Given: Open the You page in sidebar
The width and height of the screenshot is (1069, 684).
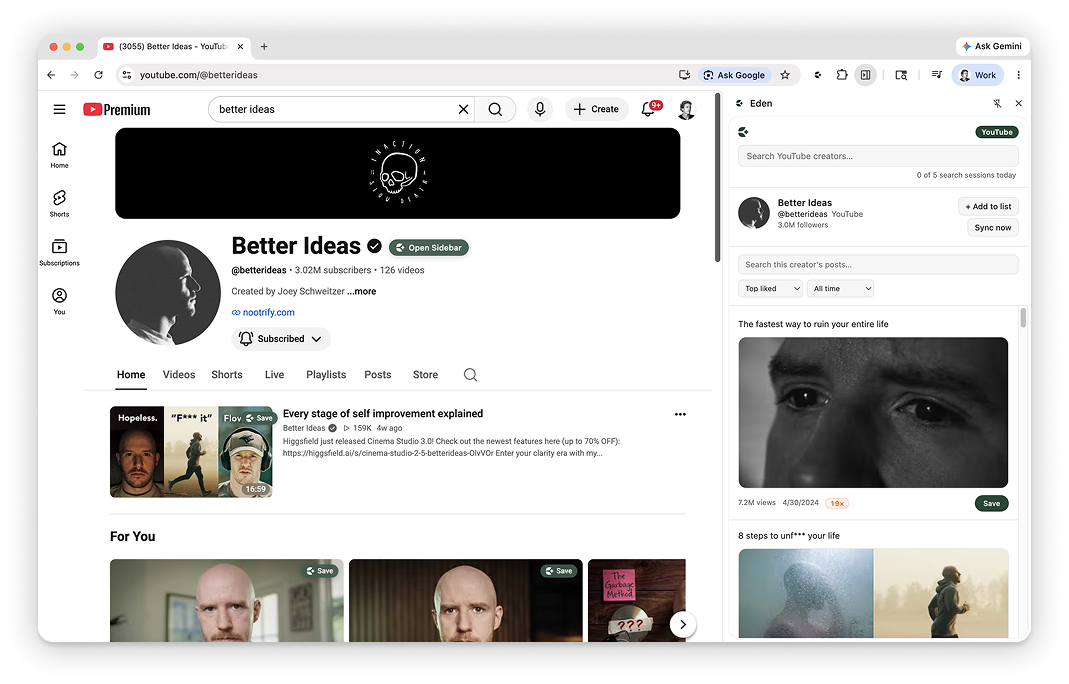Looking at the screenshot, I should coord(59,301).
